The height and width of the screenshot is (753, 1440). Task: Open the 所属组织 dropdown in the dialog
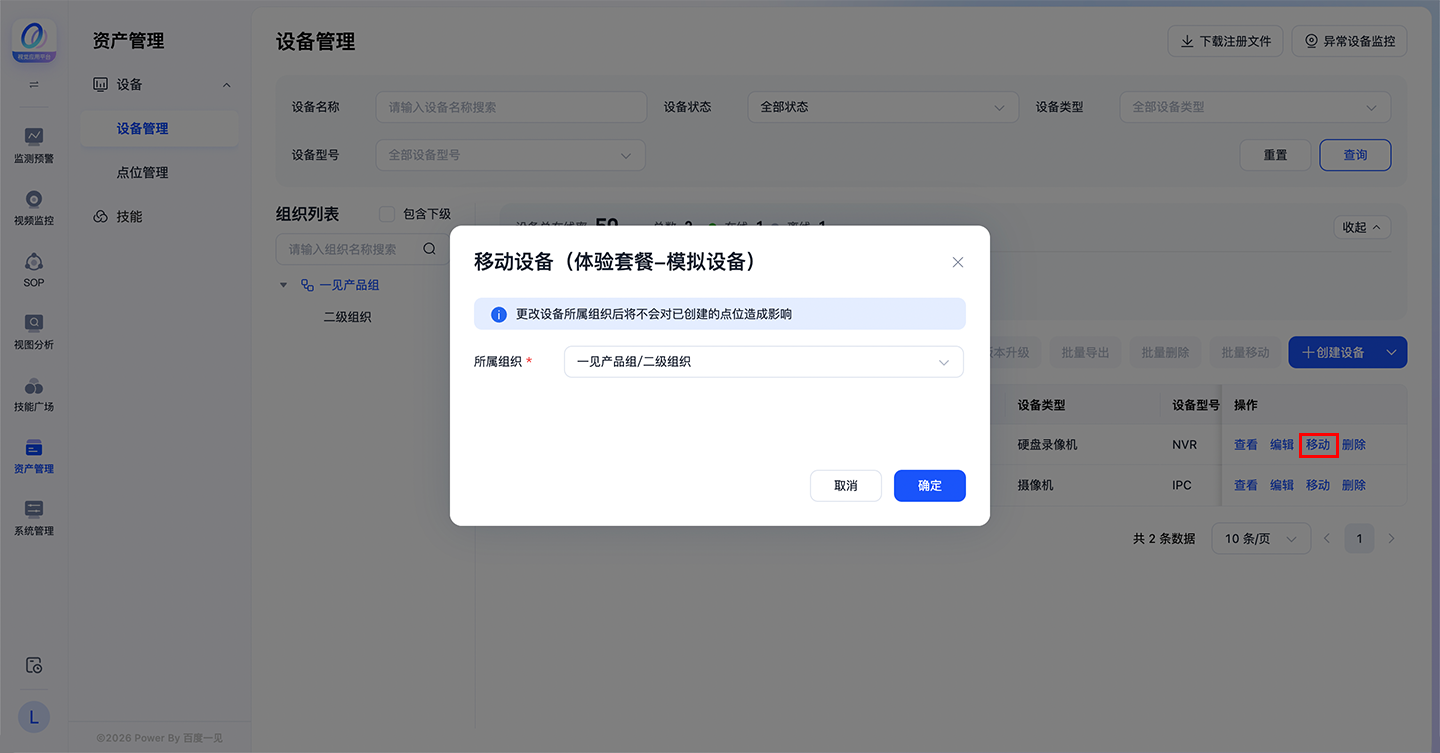click(x=764, y=362)
